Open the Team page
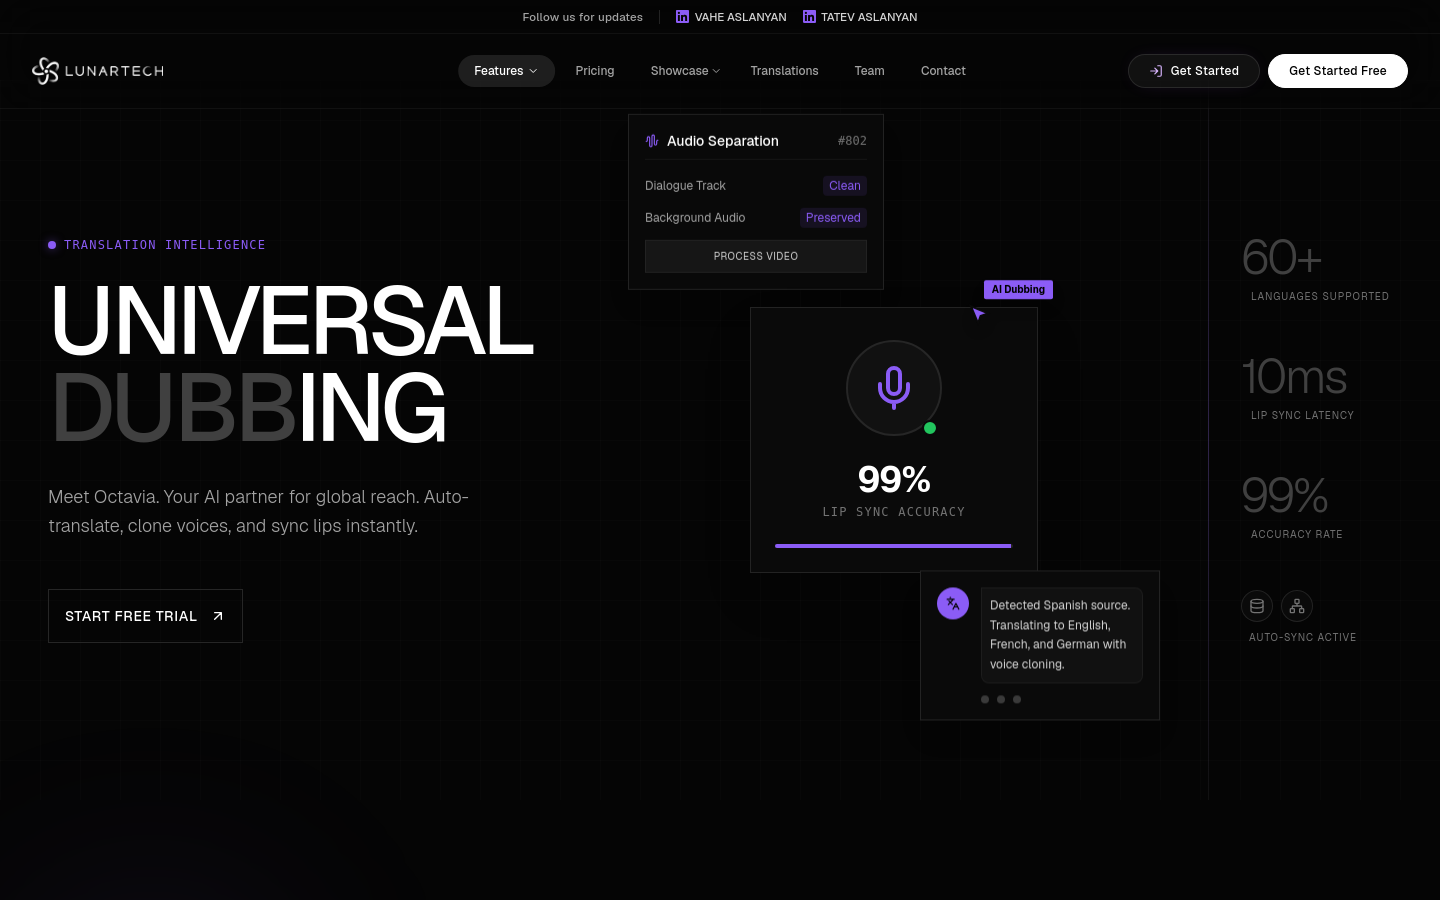The width and height of the screenshot is (1440, 900). pos(869,71)
